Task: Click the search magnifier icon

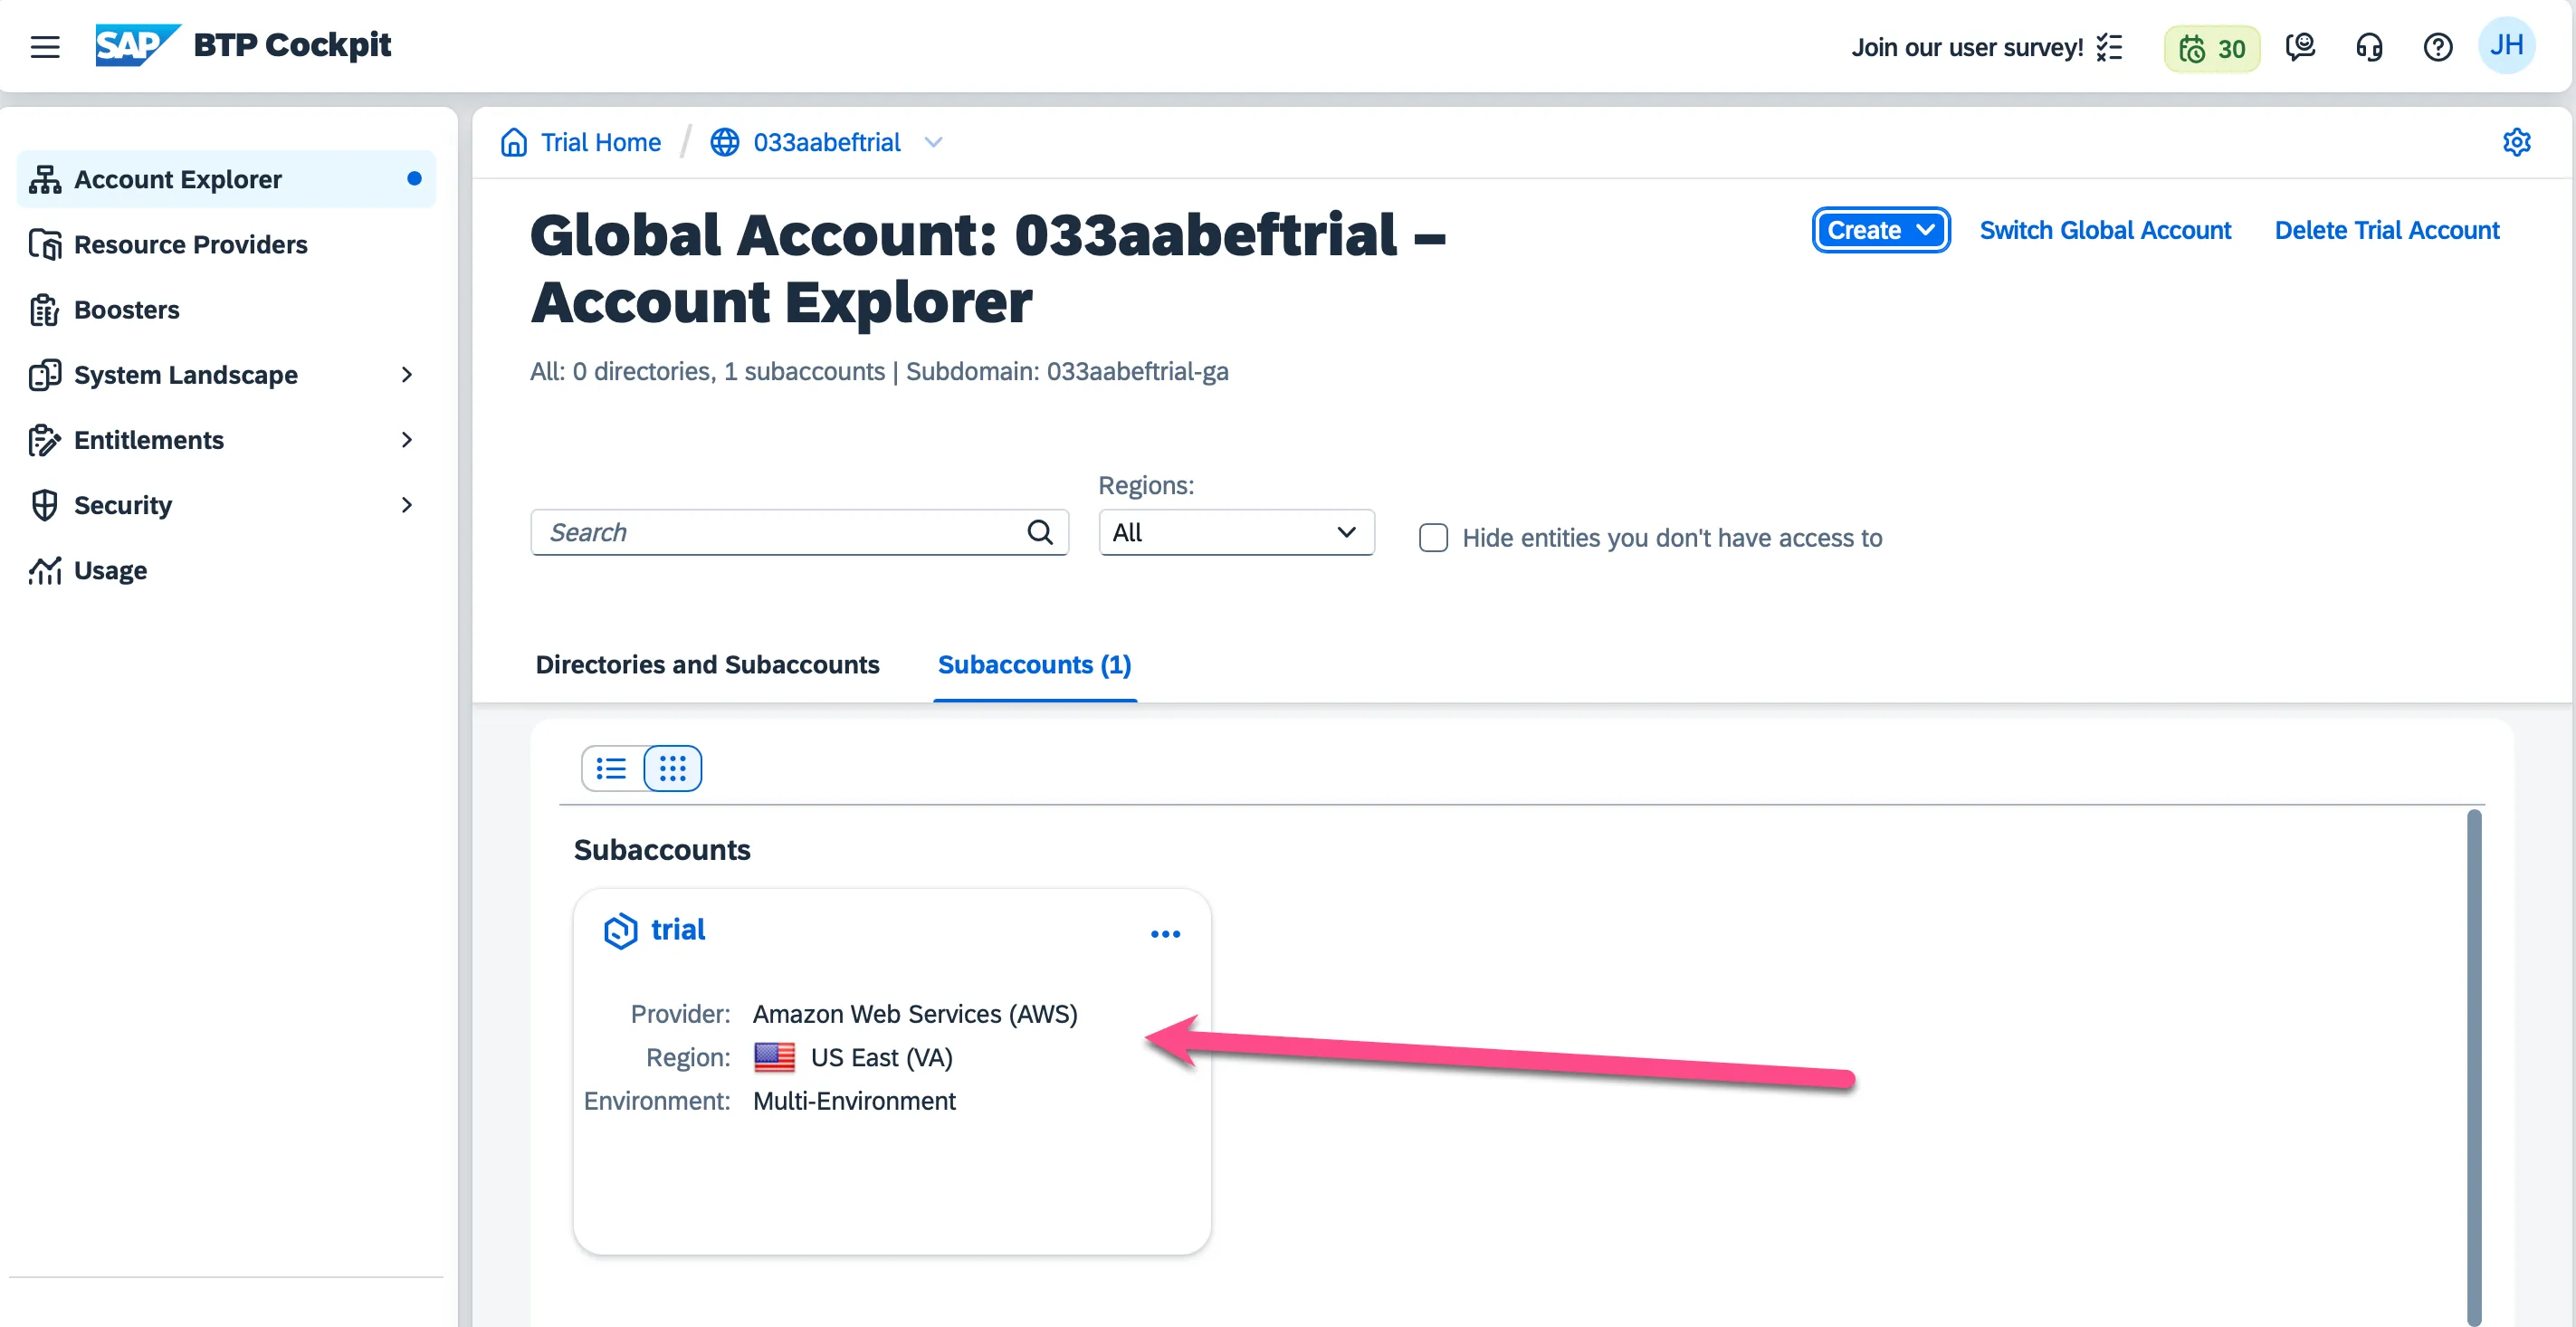Action: point(1040,532)
